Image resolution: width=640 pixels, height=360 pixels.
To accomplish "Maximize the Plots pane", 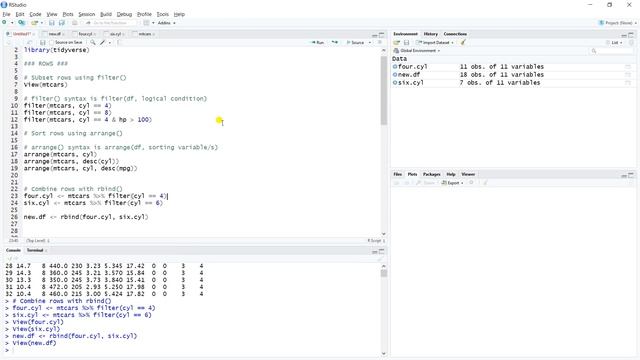I will point(631,175).
